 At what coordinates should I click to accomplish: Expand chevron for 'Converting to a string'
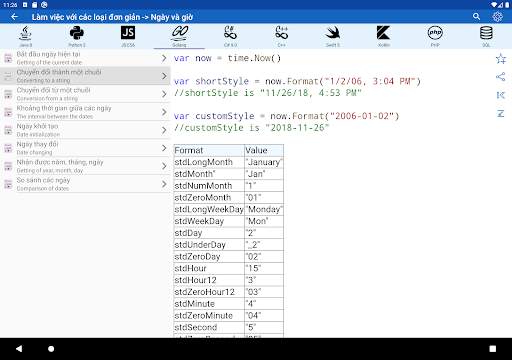point(164,76)
